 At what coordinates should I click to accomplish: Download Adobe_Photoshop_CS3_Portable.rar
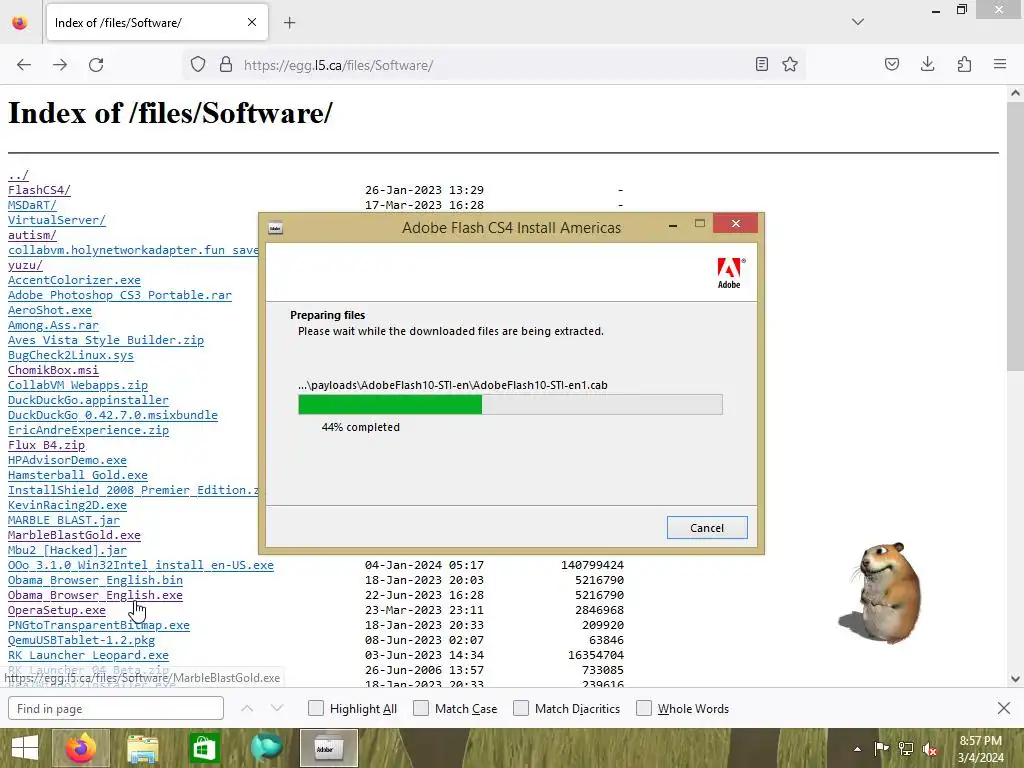point(120,295)
